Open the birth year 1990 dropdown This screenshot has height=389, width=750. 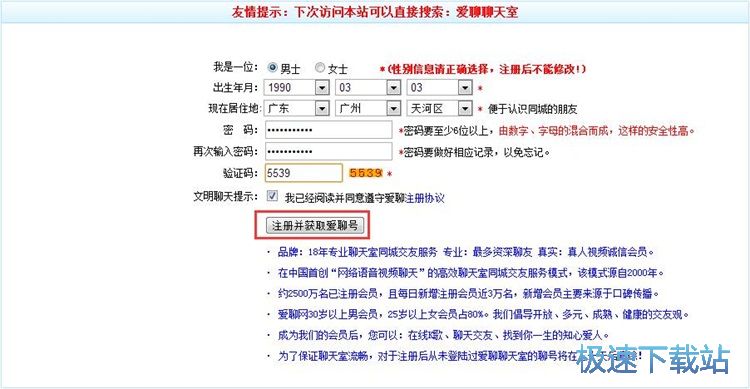coord(297,88)
